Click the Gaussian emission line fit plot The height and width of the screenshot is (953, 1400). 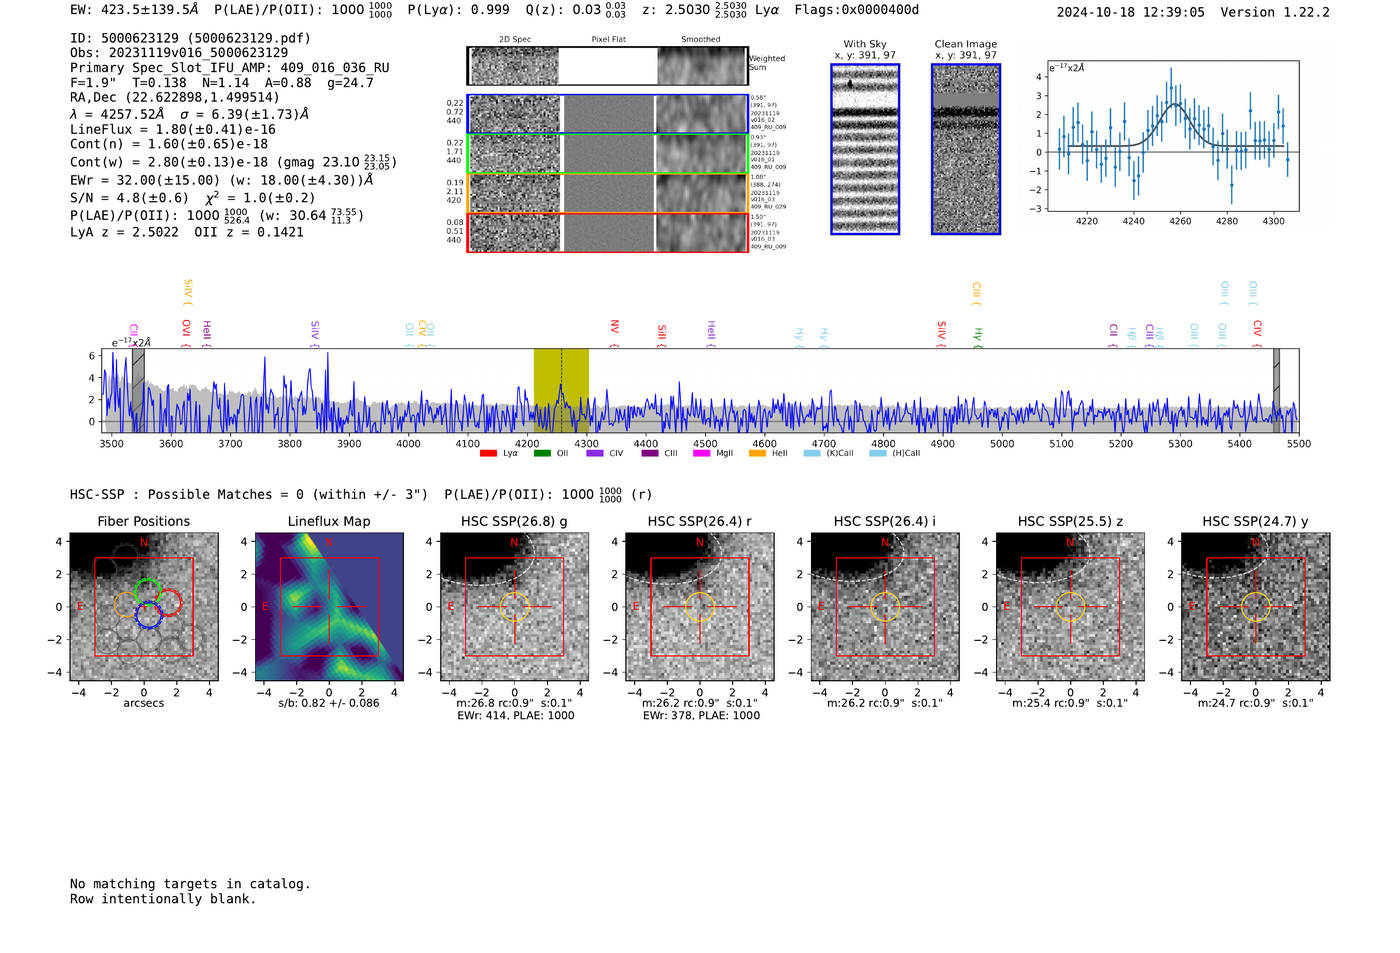pyautogui.click(x=1172, y=136)
